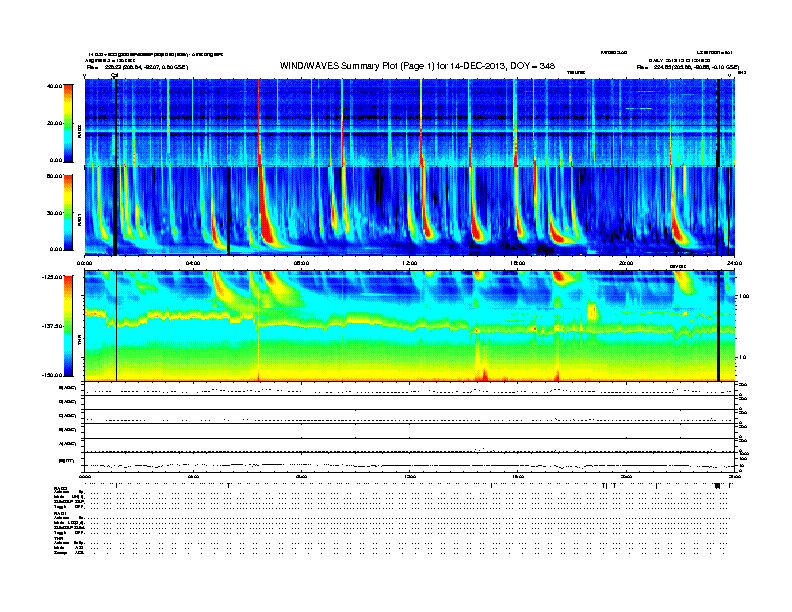Click the -125.00 label on THR color scale
The image size is (792, 612).
pos(52,277)
